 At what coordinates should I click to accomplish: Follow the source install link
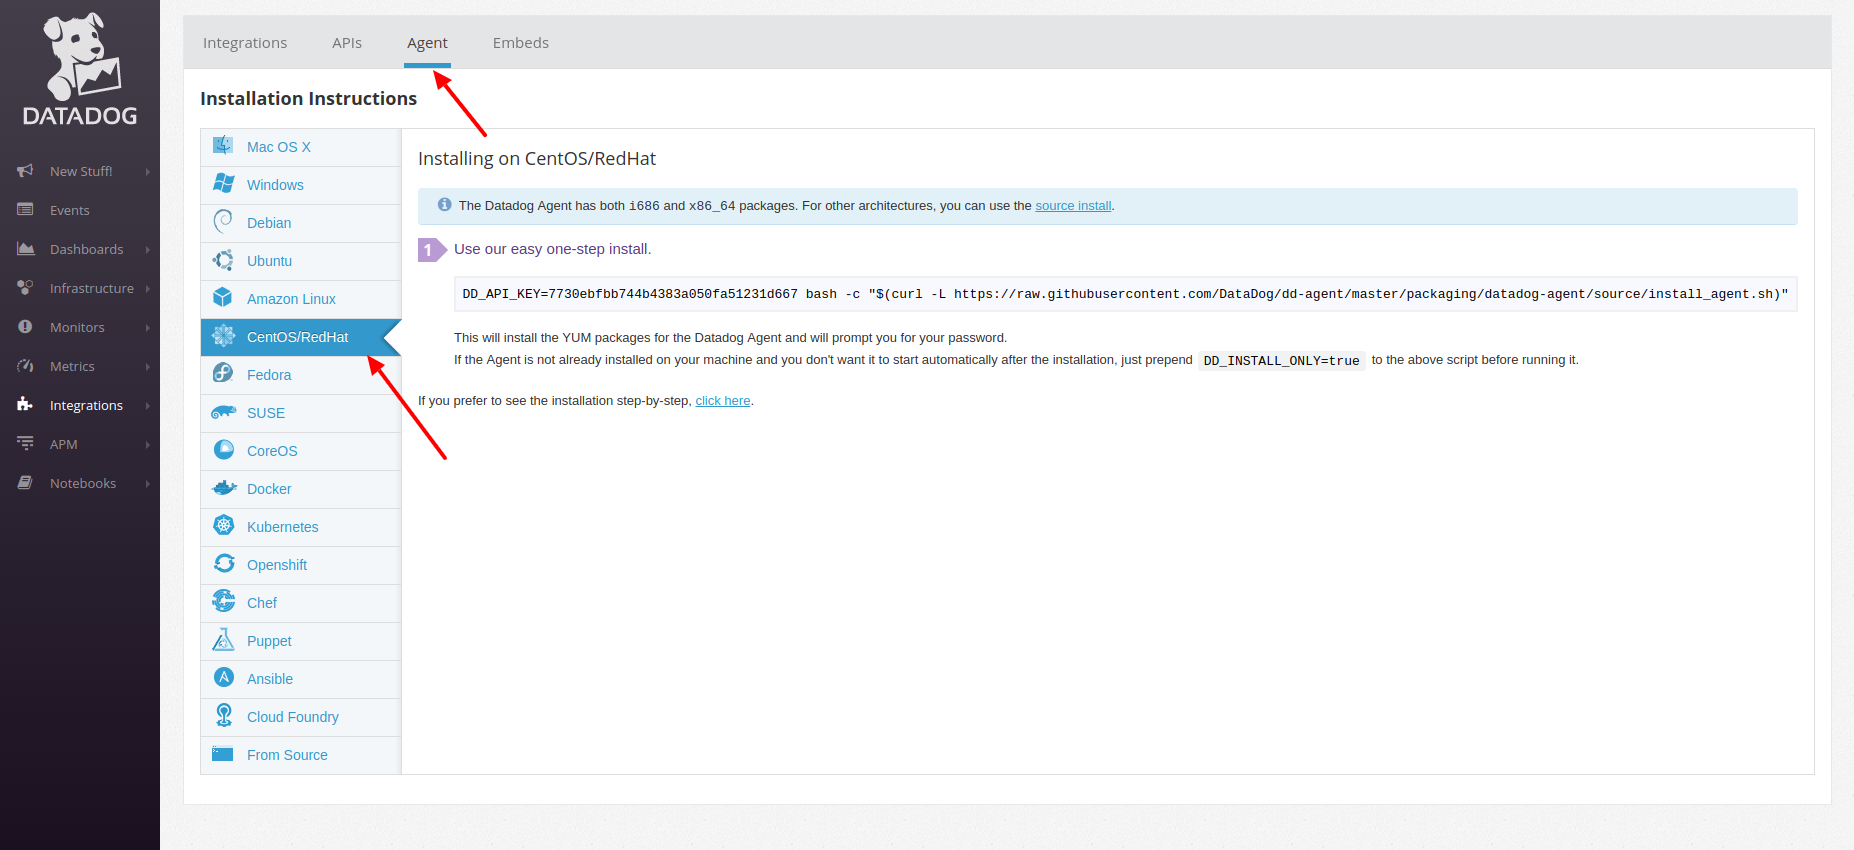pos(1073,206)
